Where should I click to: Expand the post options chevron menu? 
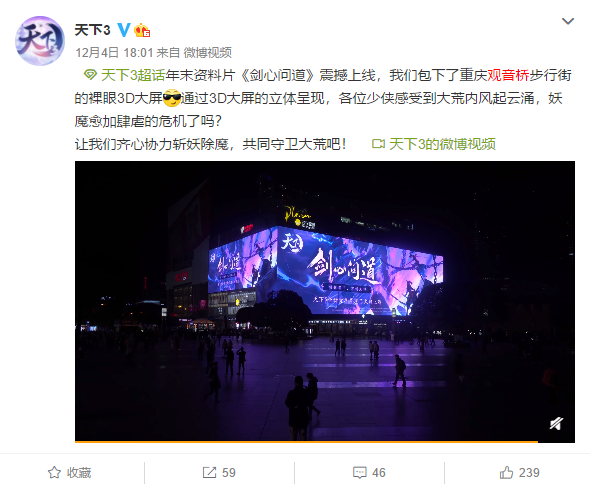point(567,21)
